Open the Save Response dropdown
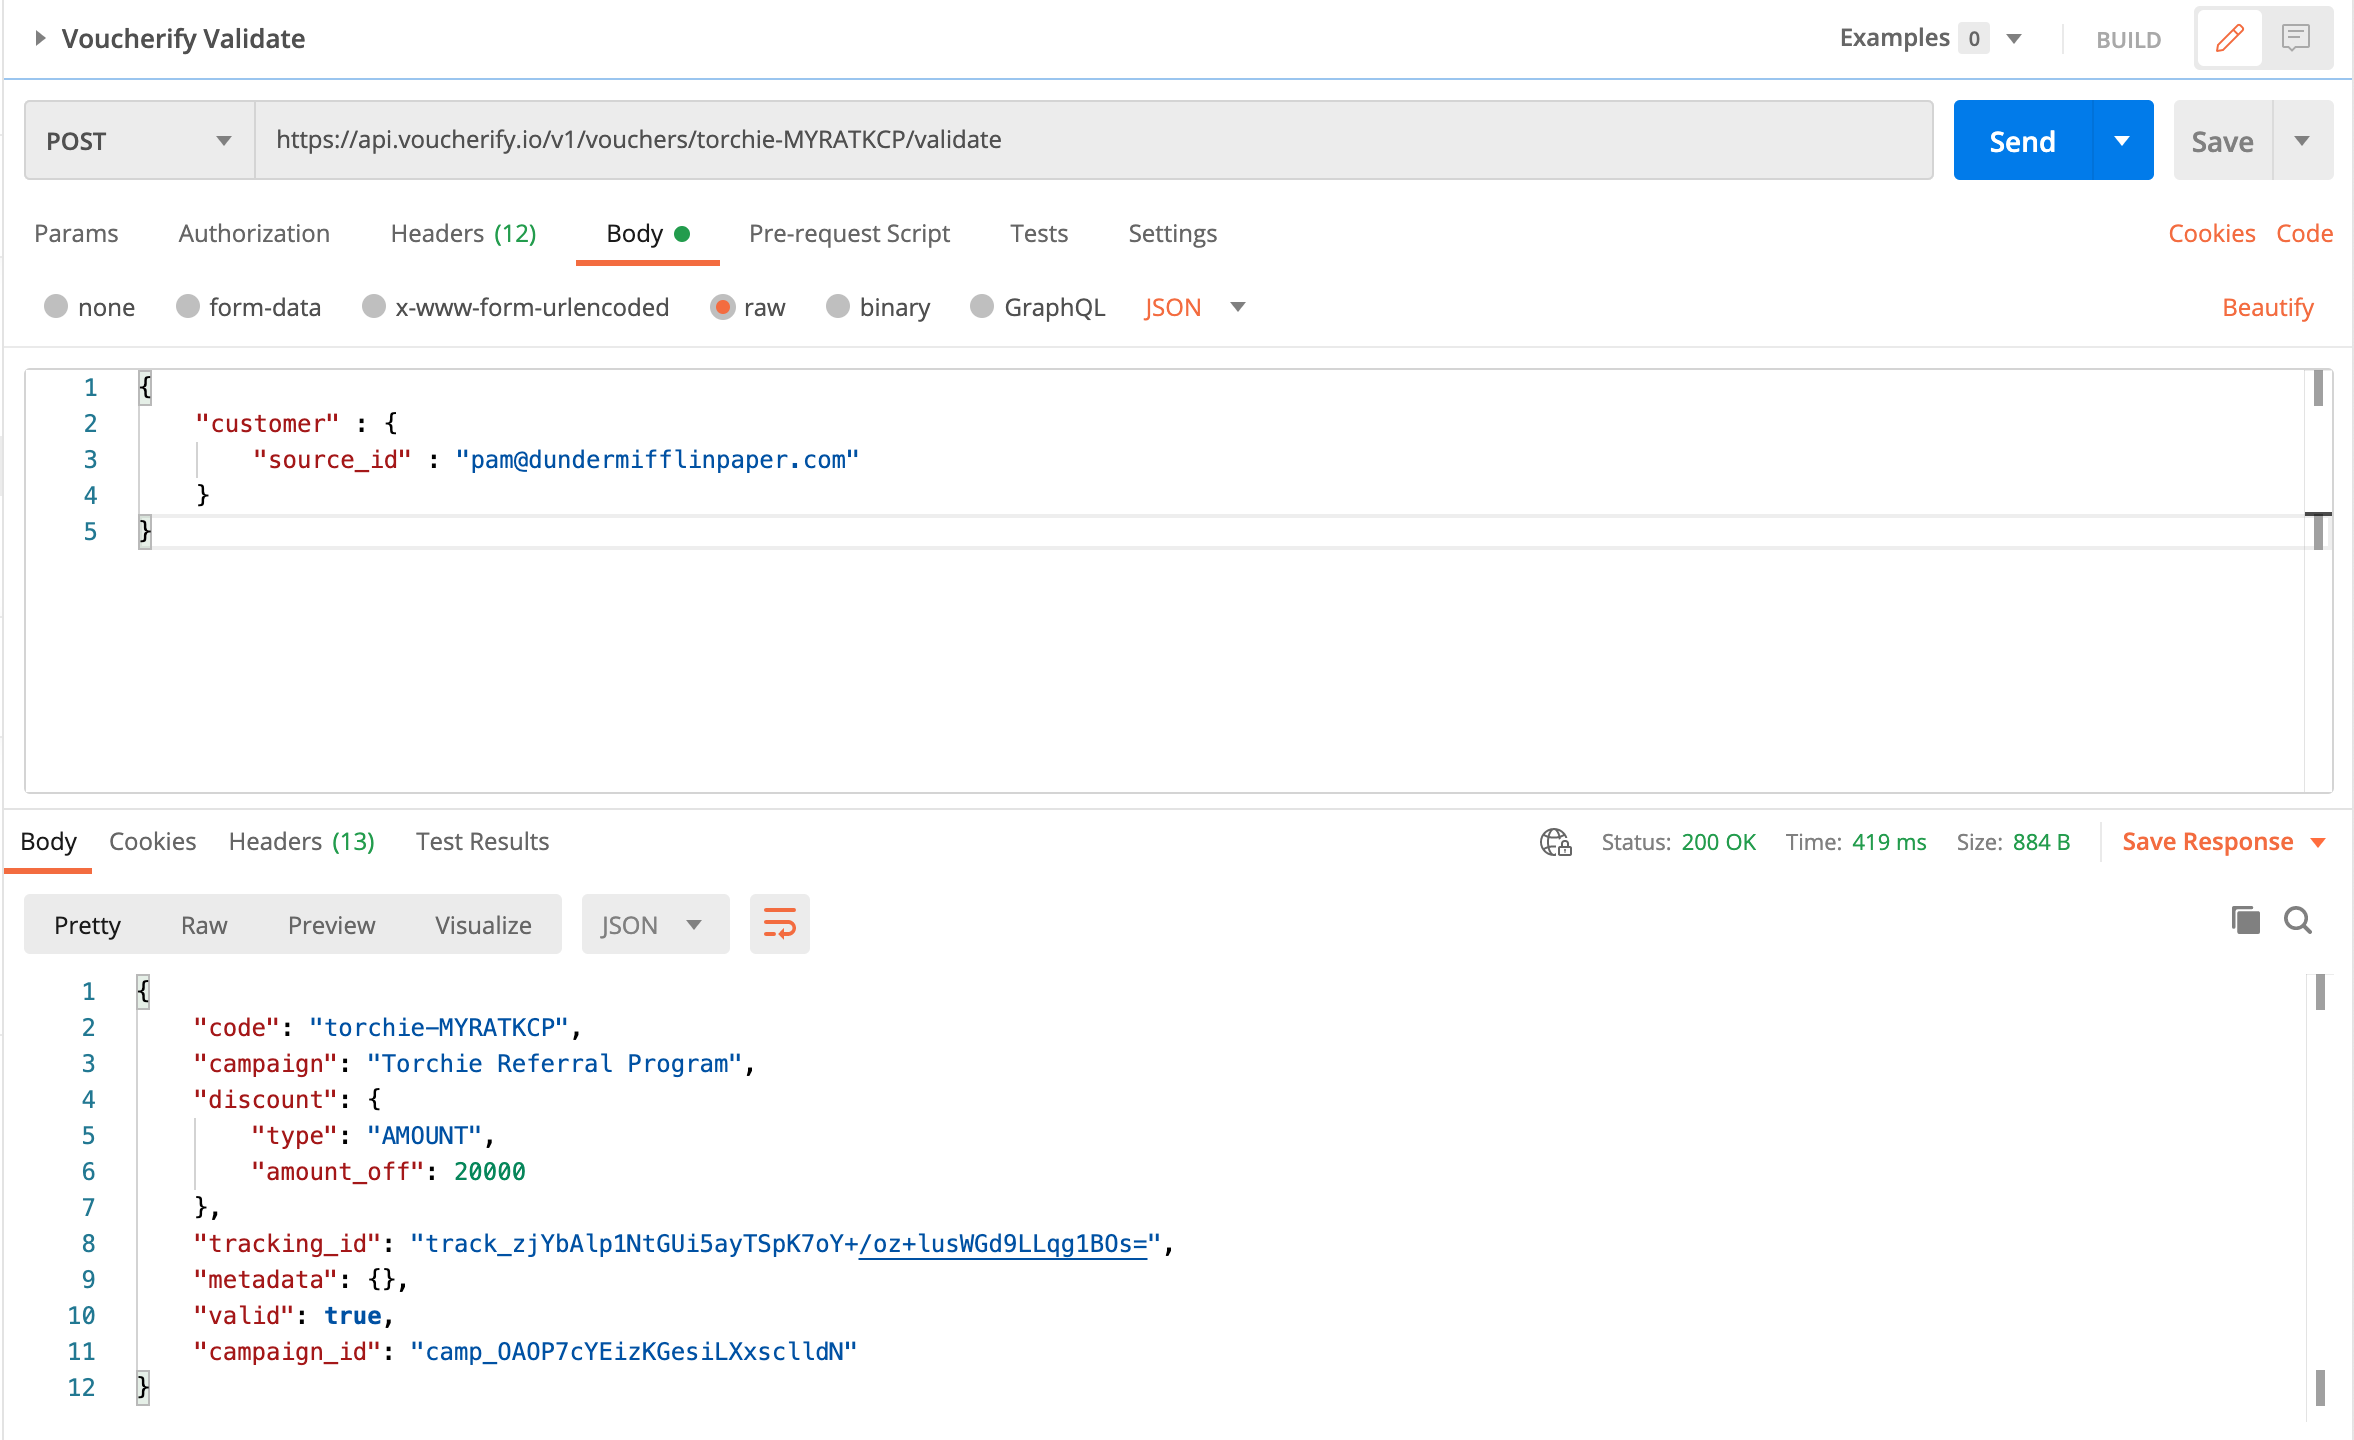The image size is (2354, 1440). tap(2319, 842)
